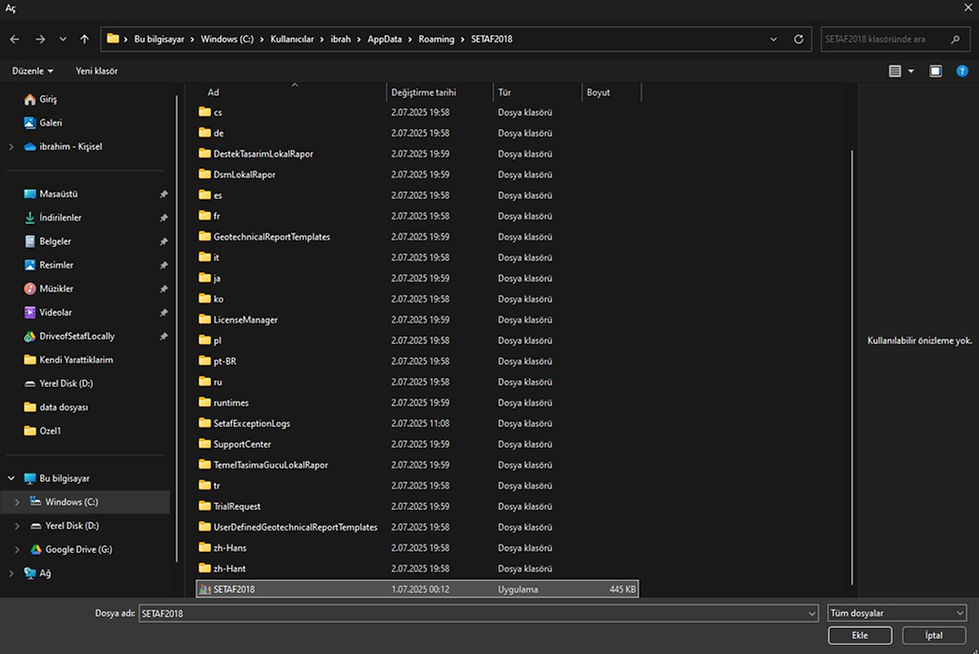Sort files by the Ad column
The height and width of the screenshot is (654, 979).
click(x=214, y=92)
